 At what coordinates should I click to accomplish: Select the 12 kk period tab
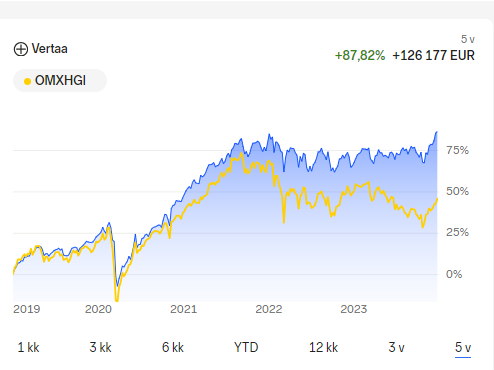point(323,348)
